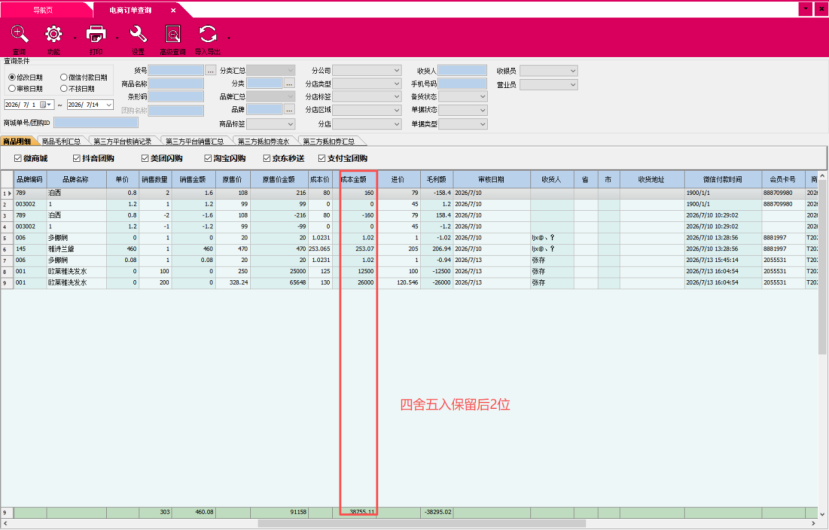Sort by the 成本金额 column header
The height and width of the screenshot is (530, 829).
(354, 179)
